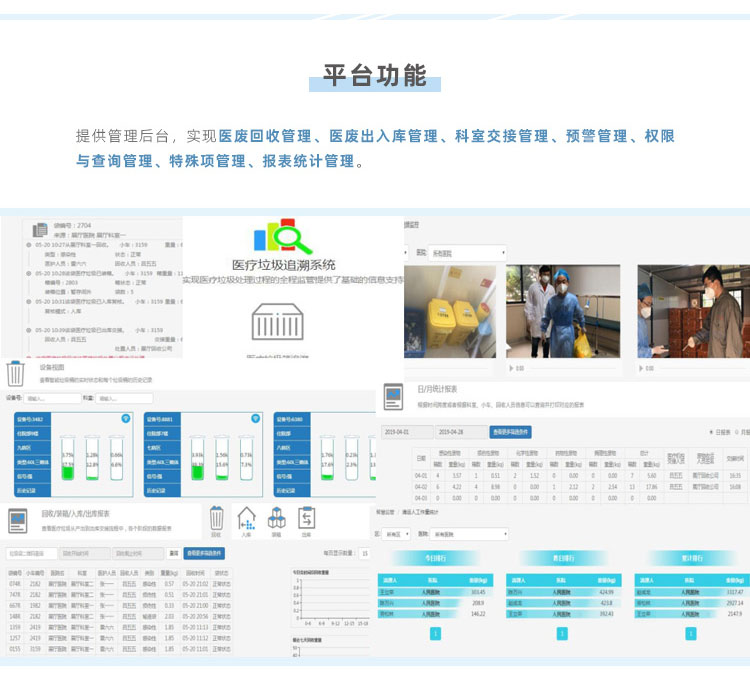This screenshot has height=700, width=750.
Task: Click the 回收开始时间 date field
Action: [x=84, y=553]
